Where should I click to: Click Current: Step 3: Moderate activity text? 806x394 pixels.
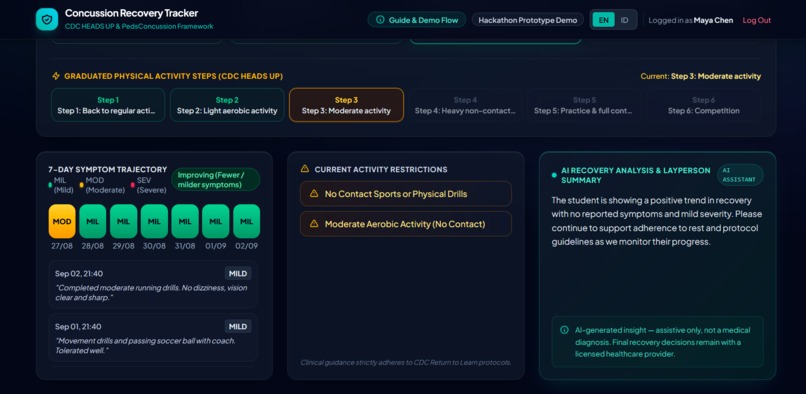pos(701,76)
